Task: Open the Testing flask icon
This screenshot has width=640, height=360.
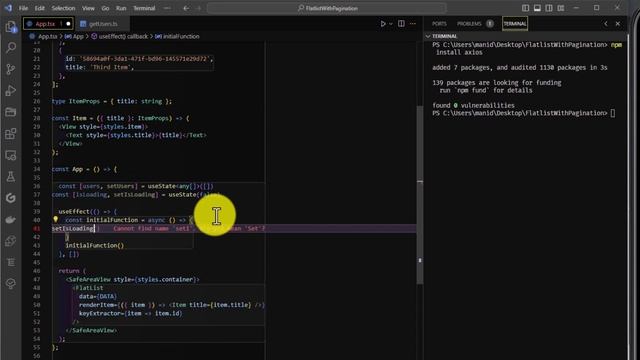Action: click(11, 177)
